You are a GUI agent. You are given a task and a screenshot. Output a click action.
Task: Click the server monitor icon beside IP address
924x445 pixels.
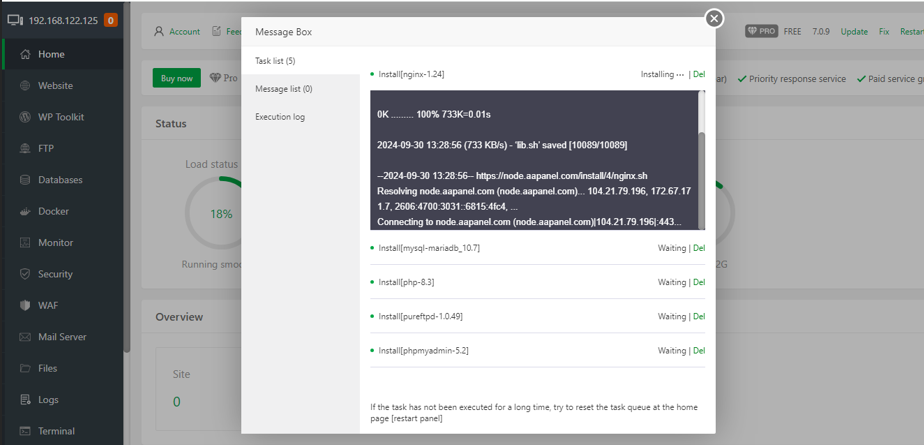tap(15, 20)
